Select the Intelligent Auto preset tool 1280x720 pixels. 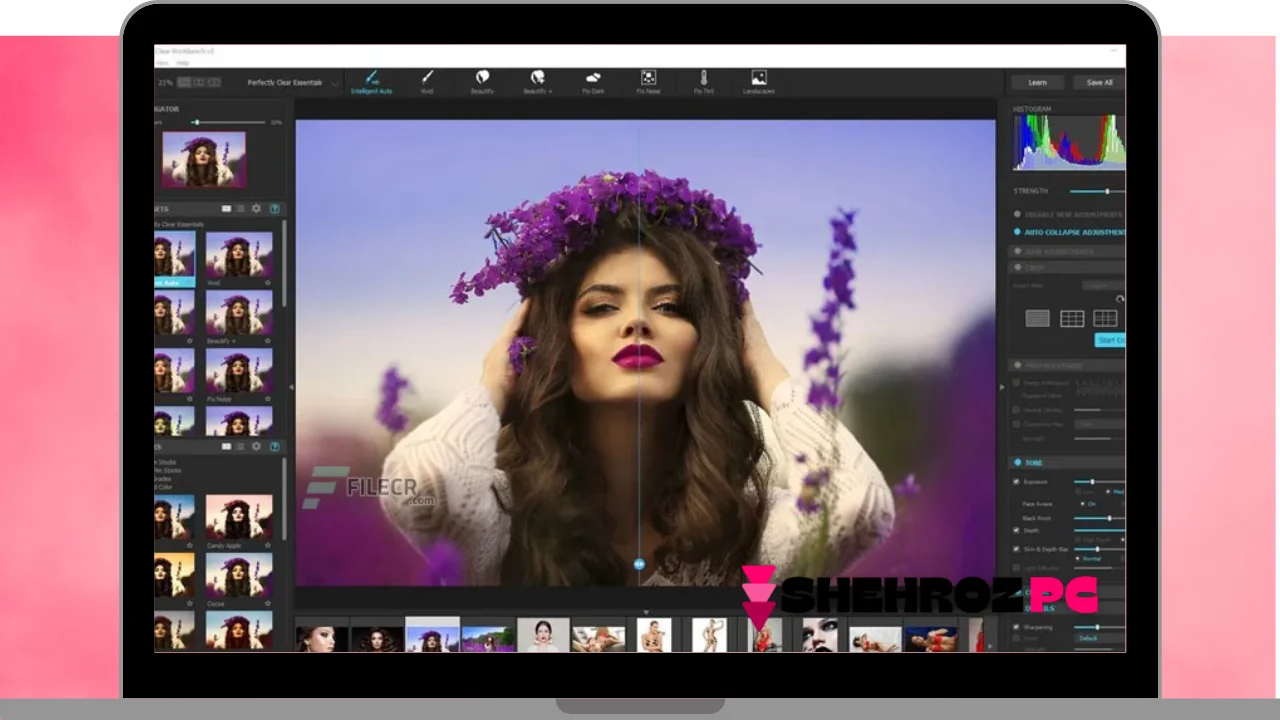pyautogui.click(x=371, y=81)
